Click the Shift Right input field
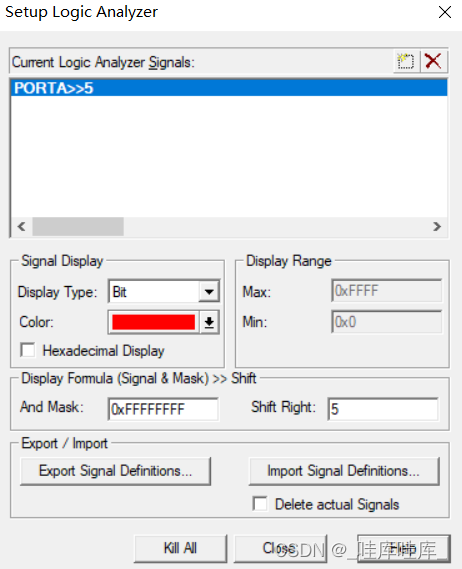Screen dimensions: 462x569 click(x=383, y=409)
